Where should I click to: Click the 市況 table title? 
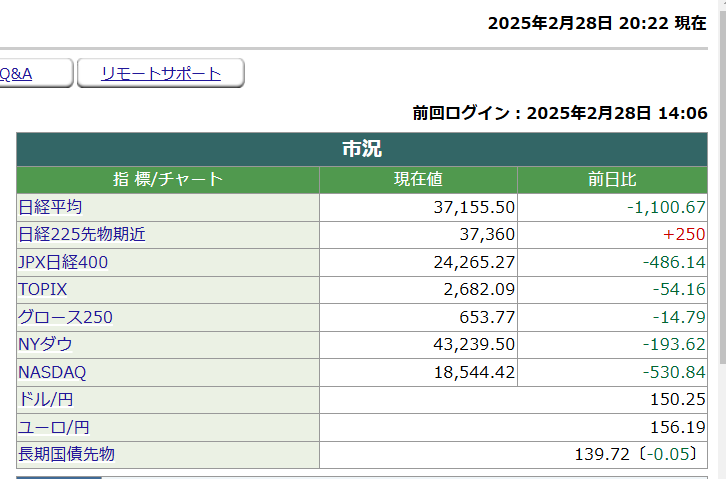click(362, 150)
